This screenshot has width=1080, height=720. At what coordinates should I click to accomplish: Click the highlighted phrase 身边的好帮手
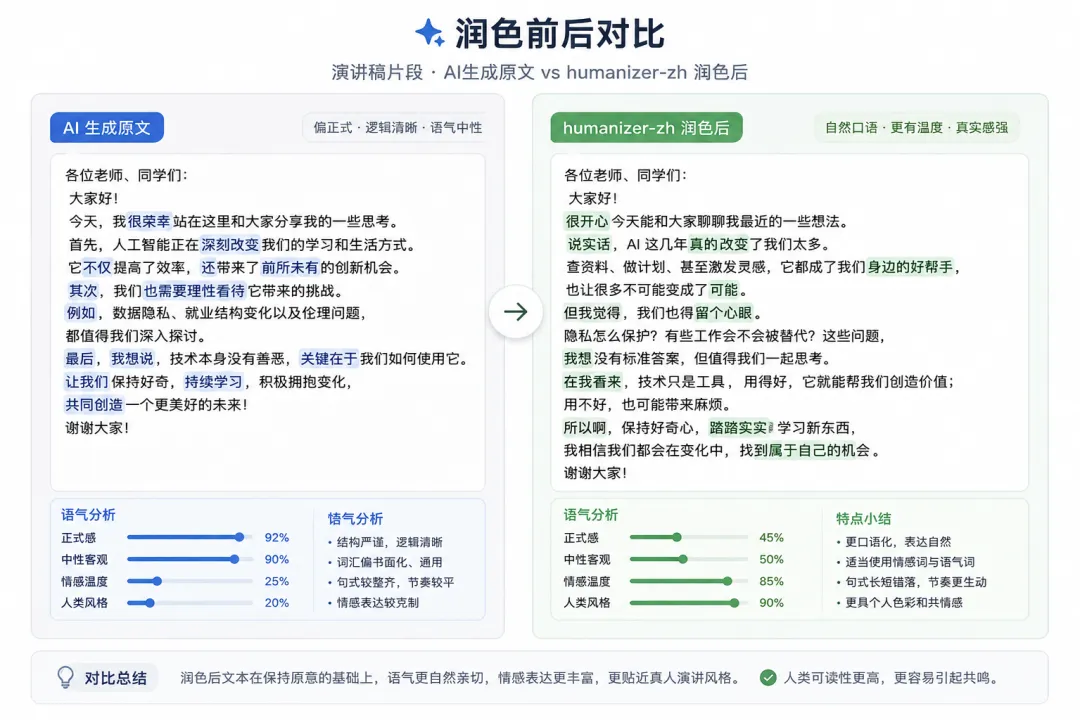pyautogui.click(x=910, y=267)
